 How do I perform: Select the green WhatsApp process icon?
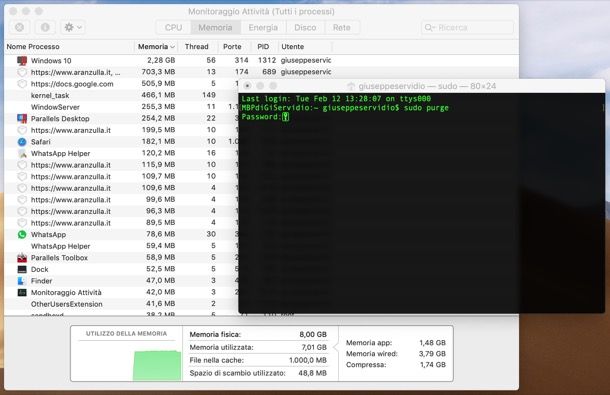(22, 235)
